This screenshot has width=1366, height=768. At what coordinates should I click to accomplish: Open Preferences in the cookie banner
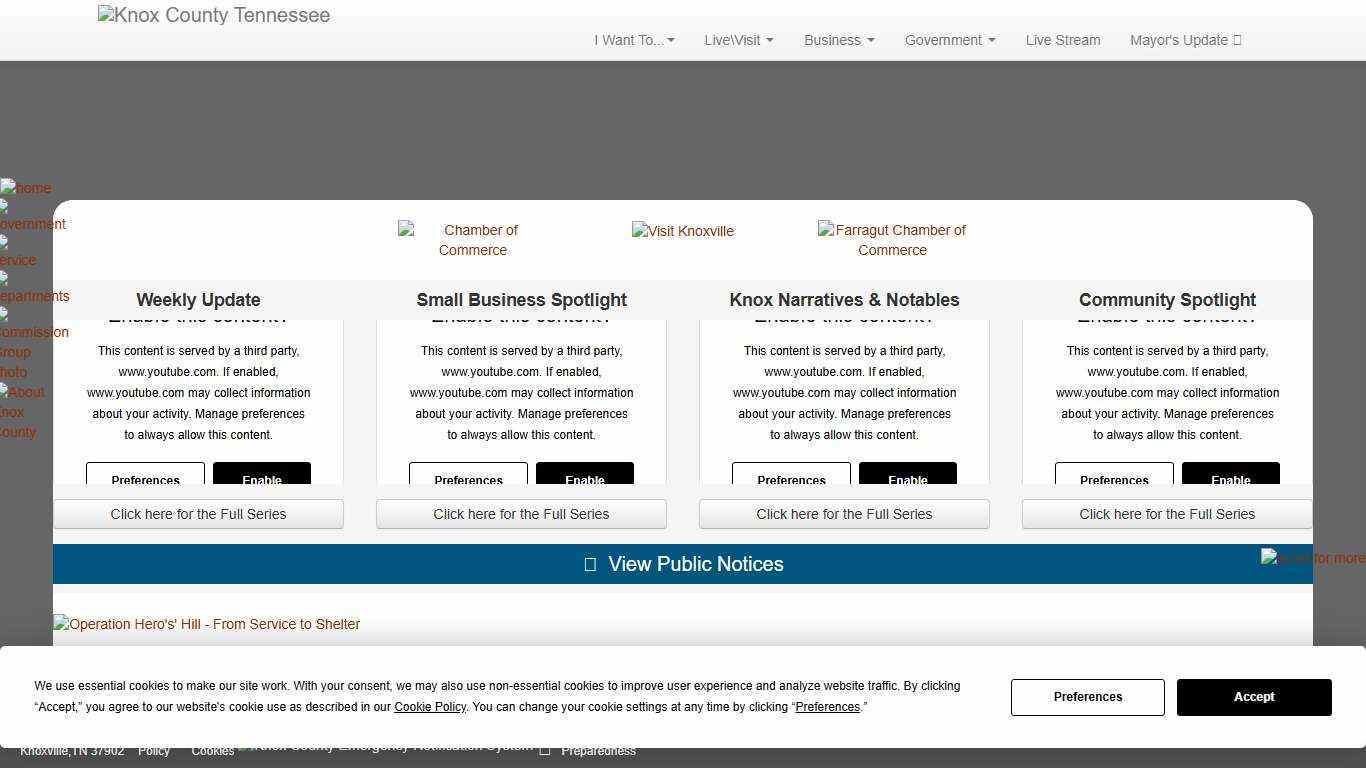click(1087, 697)
